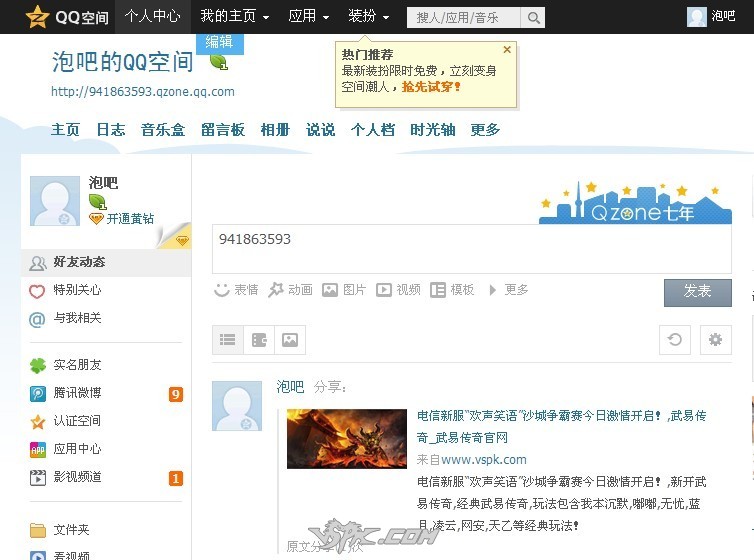Screen dimensions: 754x560
Task: Click the QQ空间 star logo
Action: (x=37, y=16)
